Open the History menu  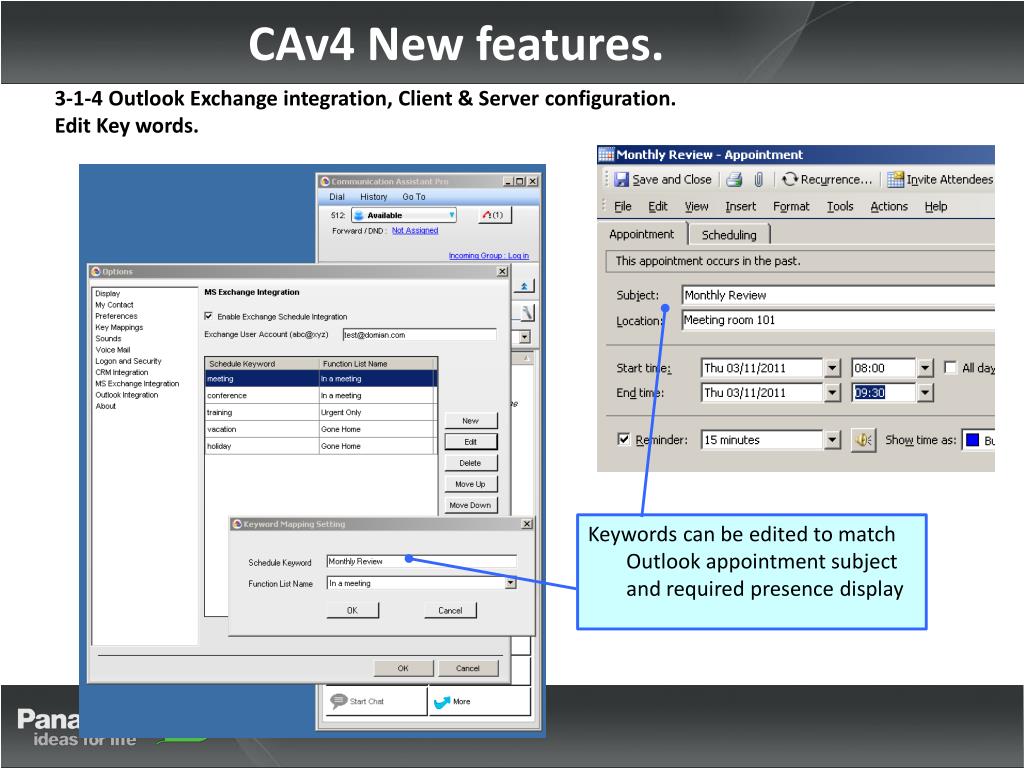pos(374,197)
